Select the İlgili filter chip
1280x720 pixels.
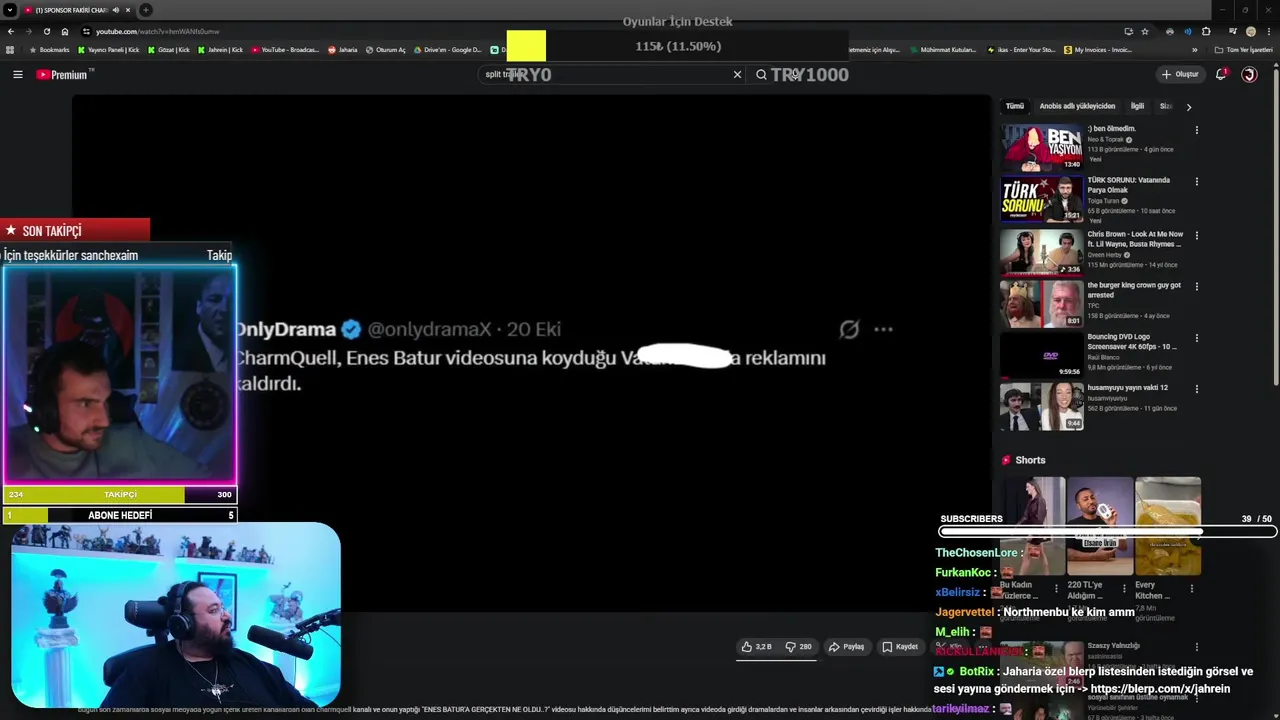pyautogui.click(x=1137, y=106)
